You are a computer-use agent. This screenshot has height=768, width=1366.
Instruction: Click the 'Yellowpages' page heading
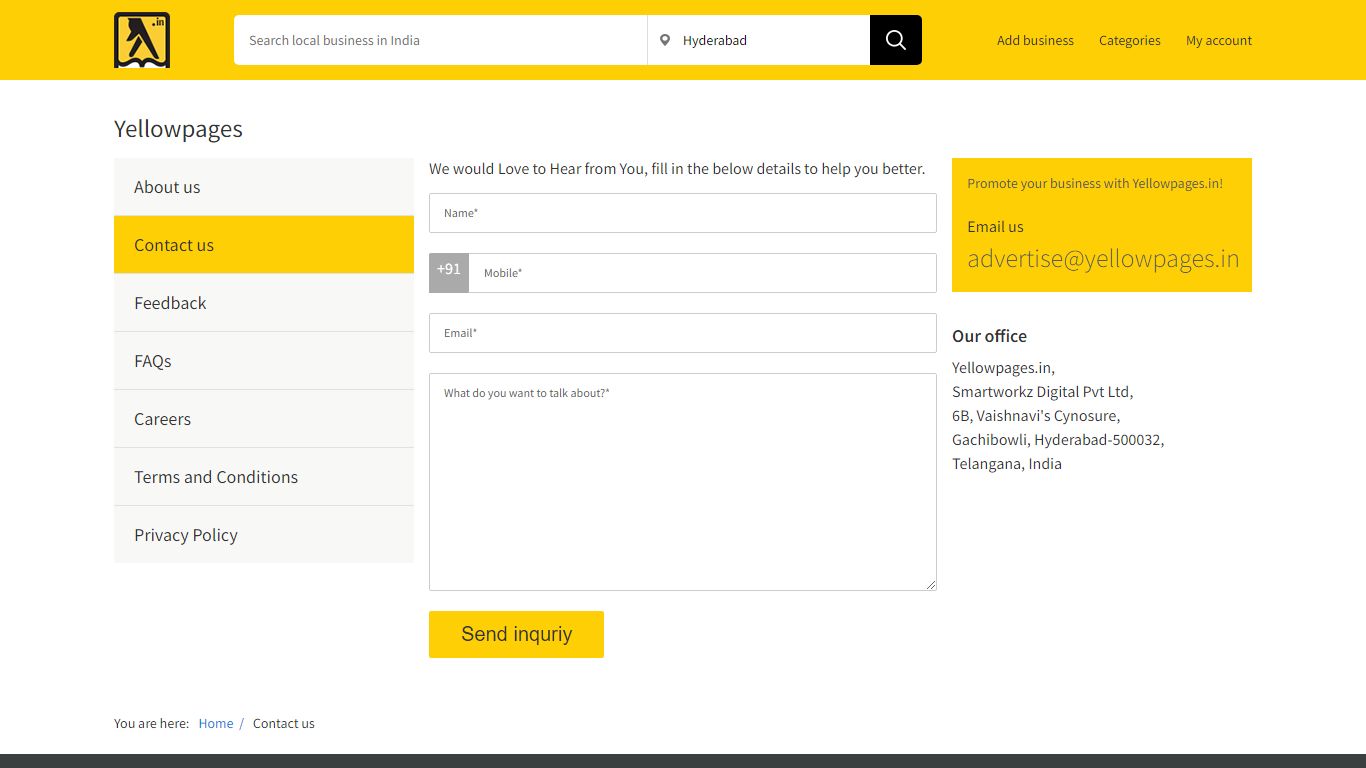click(x=178, y=129)
